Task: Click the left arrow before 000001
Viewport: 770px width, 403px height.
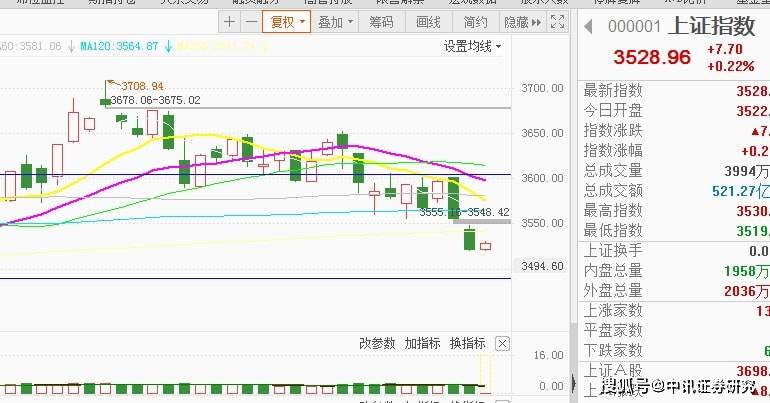Action: coord(589,27)
